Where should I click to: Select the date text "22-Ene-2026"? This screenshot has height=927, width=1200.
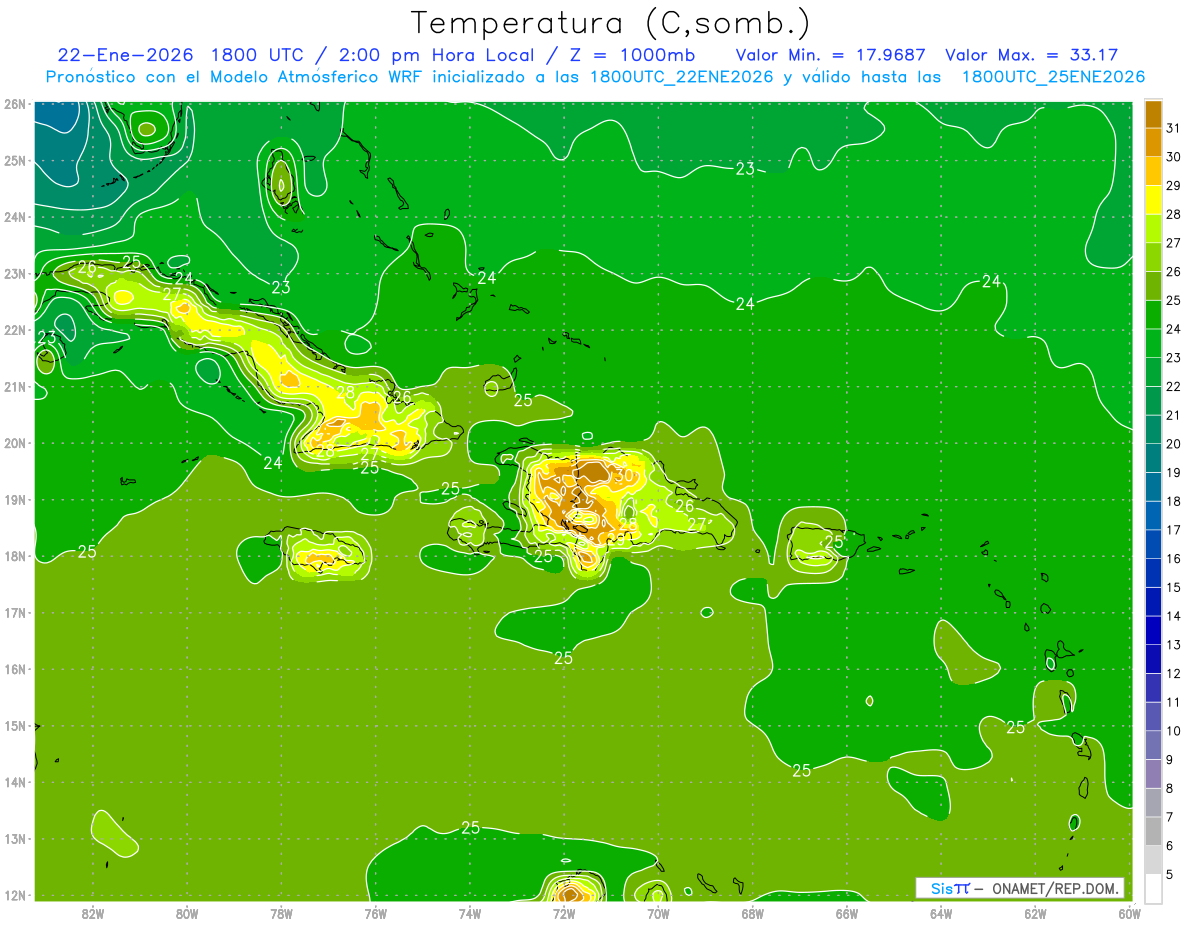click(x=127, y=55)
